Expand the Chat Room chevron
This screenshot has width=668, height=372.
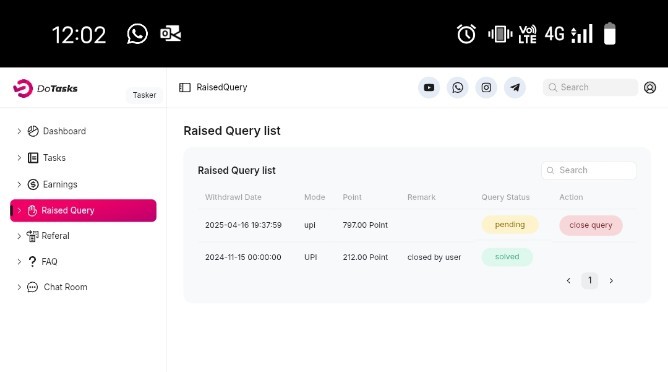[19, 287]
